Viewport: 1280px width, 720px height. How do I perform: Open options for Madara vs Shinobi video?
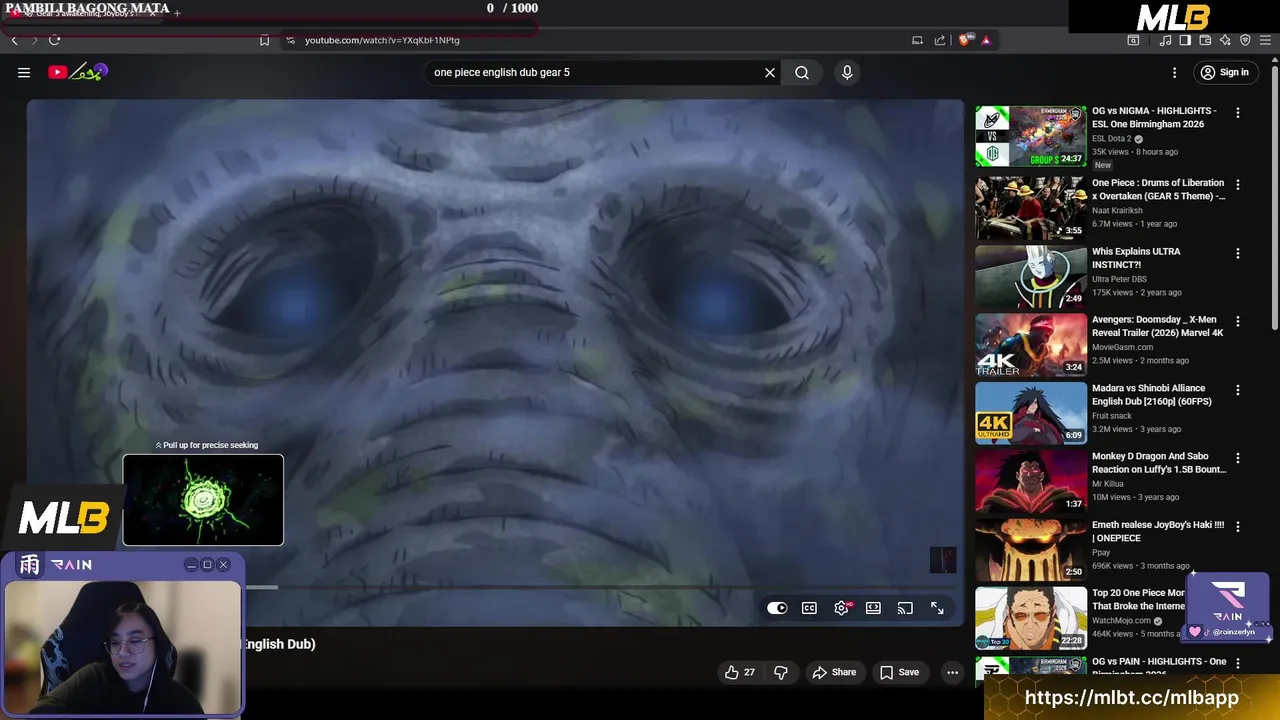[x=1238, y=390]
